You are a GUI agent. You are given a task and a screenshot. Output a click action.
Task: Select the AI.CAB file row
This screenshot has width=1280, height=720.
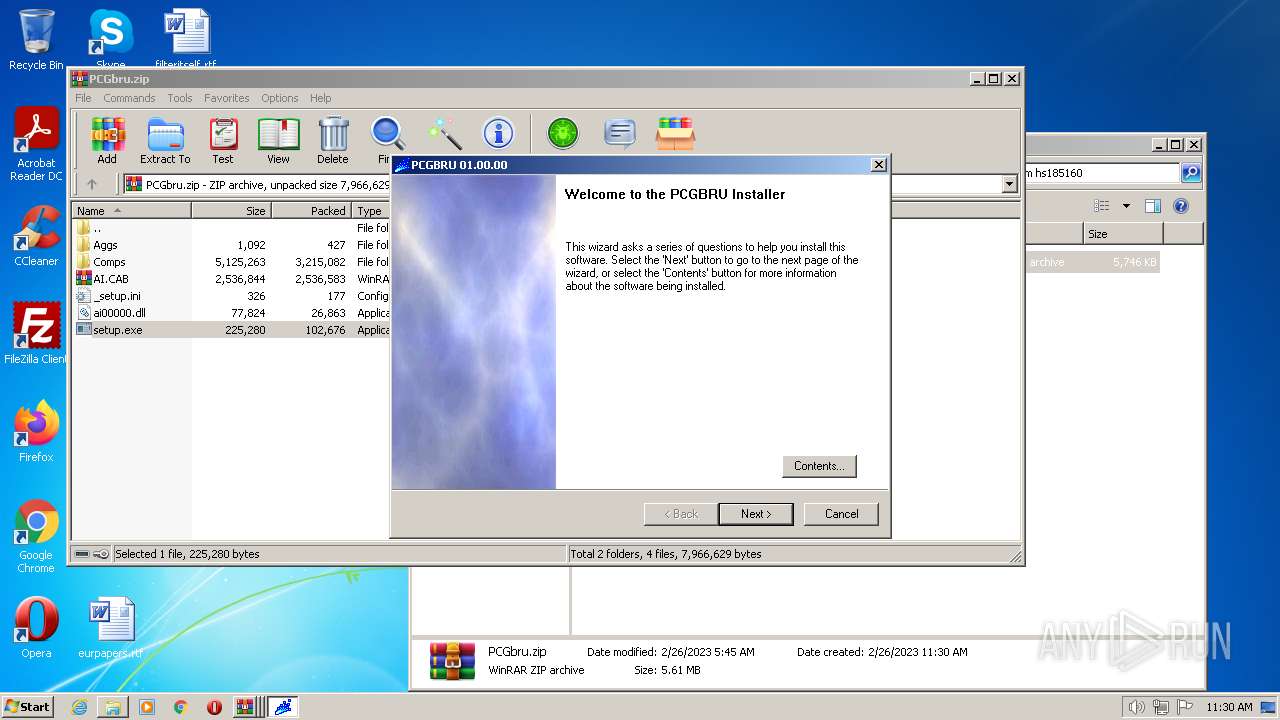(x=232, y=279)
